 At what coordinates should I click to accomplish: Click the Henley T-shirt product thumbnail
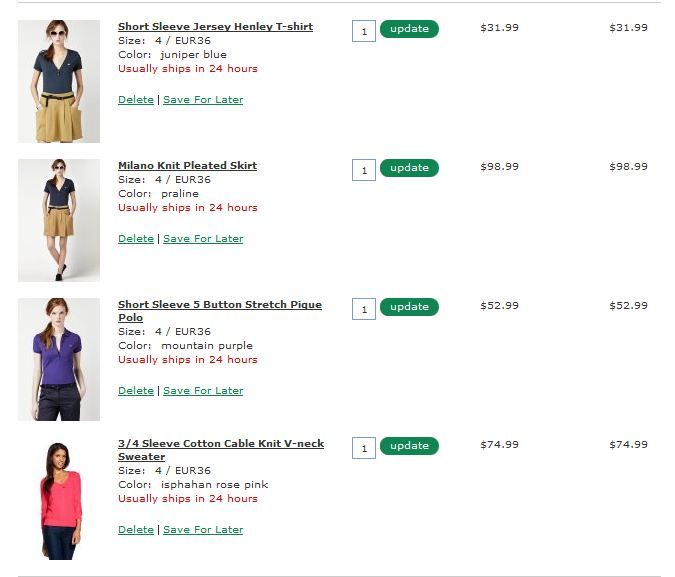(x=59, y=81)
